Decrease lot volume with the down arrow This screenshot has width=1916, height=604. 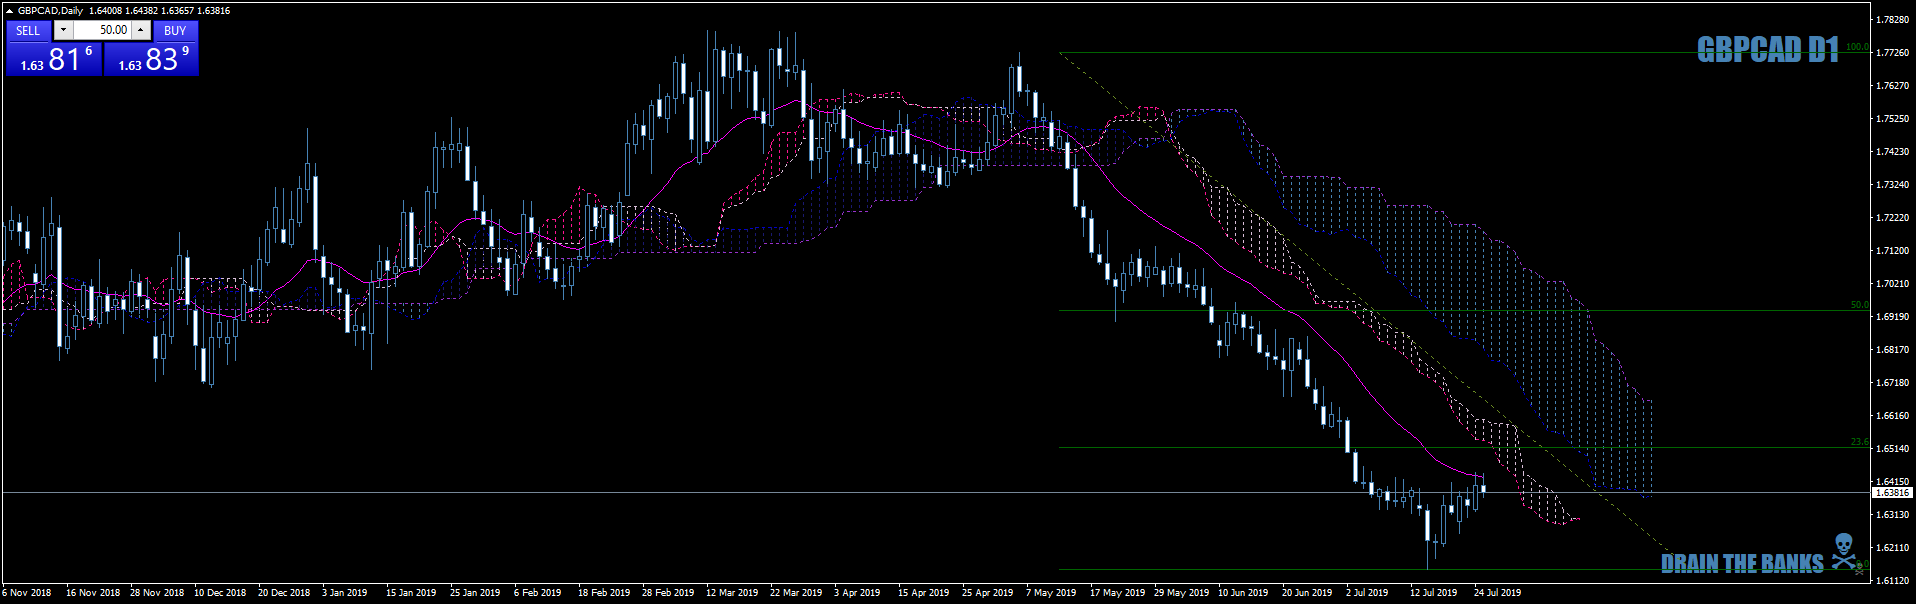pos(63,30)
